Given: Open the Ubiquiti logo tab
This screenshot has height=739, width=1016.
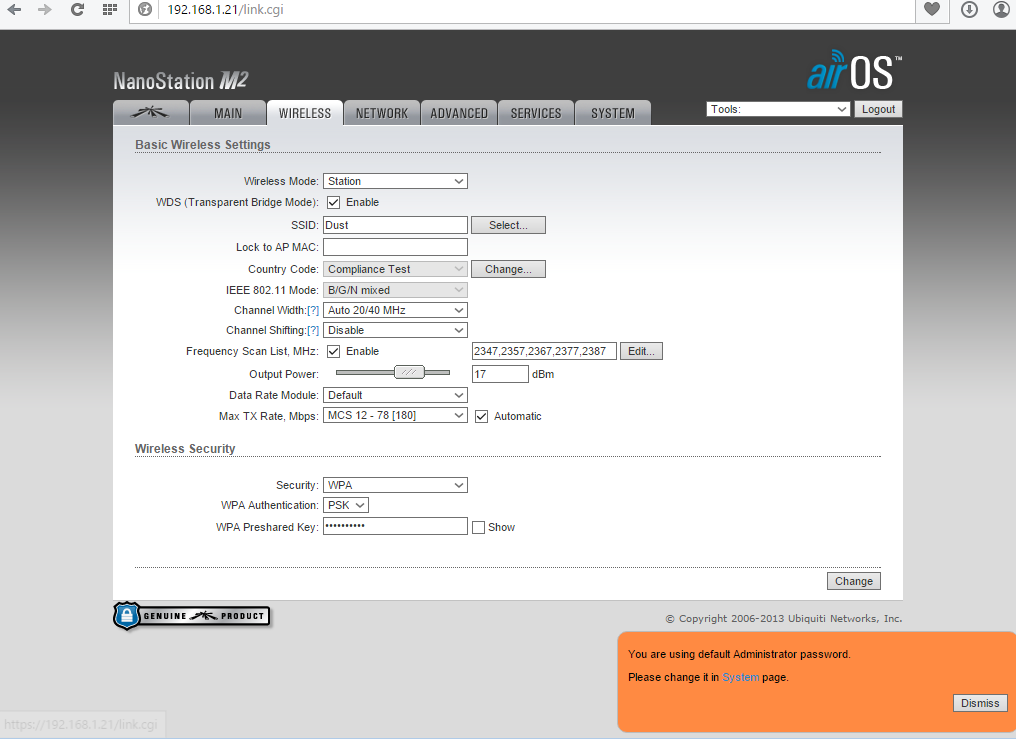Looking at the screenshot, I should coord(150,113).
